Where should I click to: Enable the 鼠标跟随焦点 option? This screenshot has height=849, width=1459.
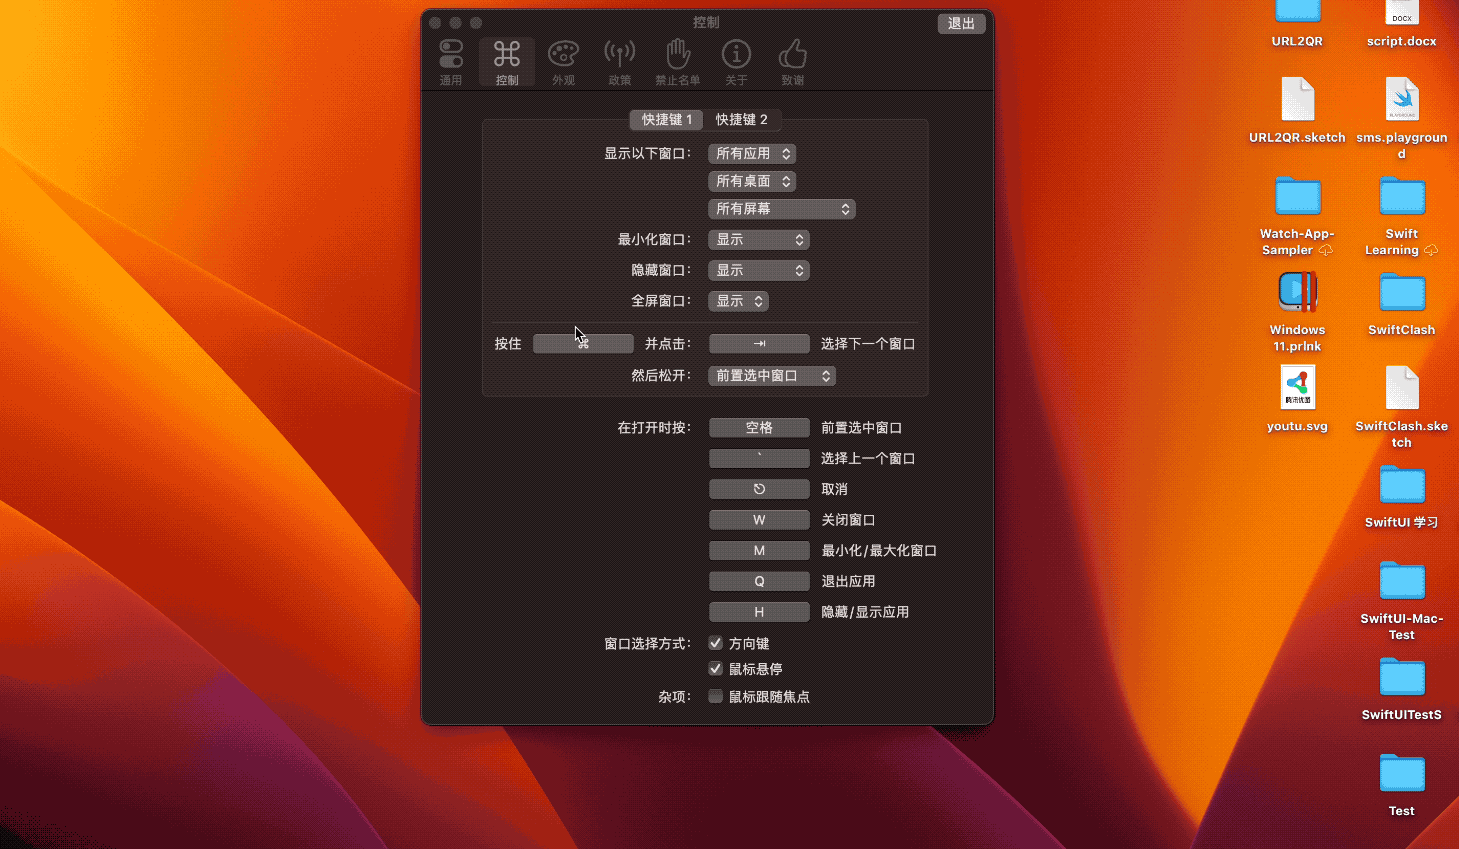pos(715,696)
